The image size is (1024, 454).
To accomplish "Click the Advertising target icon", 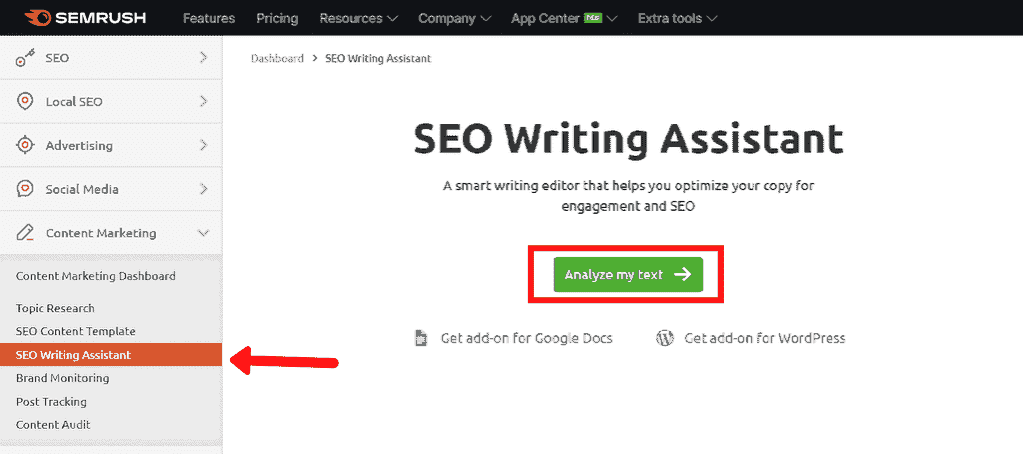I will pos(25,145).
